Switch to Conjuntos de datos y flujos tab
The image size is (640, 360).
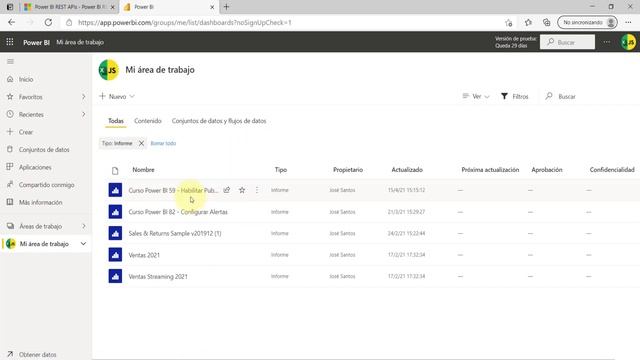[x=219, y=121]
